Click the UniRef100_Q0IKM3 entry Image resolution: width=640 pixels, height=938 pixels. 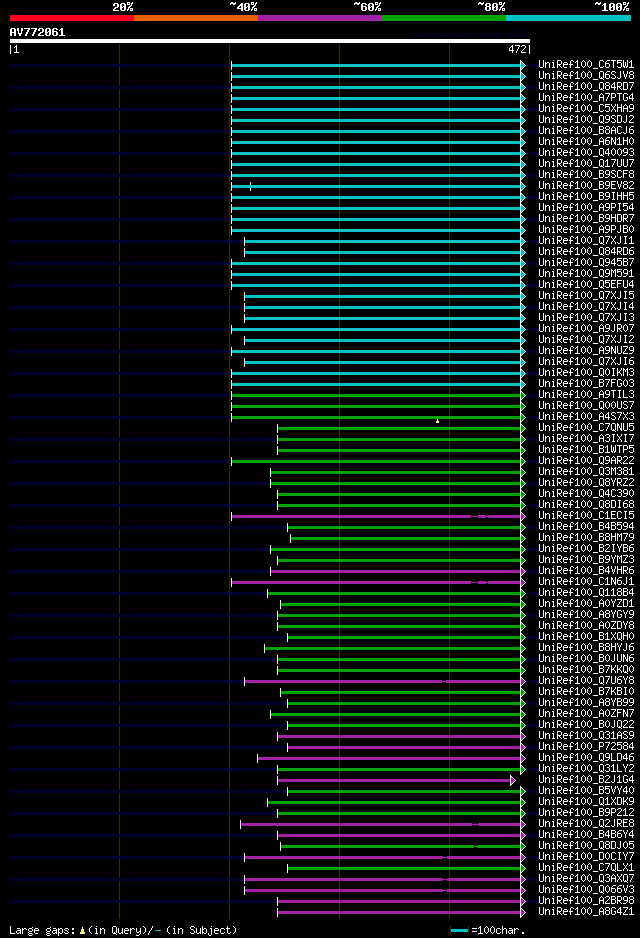pyautogui.click(x=586, y=372)
